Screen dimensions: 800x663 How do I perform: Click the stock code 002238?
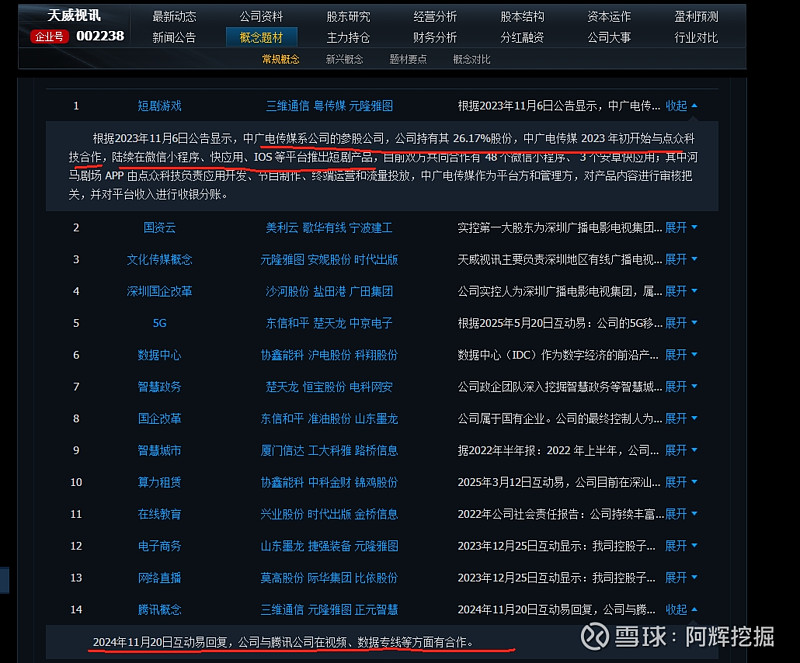pos(100,36)
